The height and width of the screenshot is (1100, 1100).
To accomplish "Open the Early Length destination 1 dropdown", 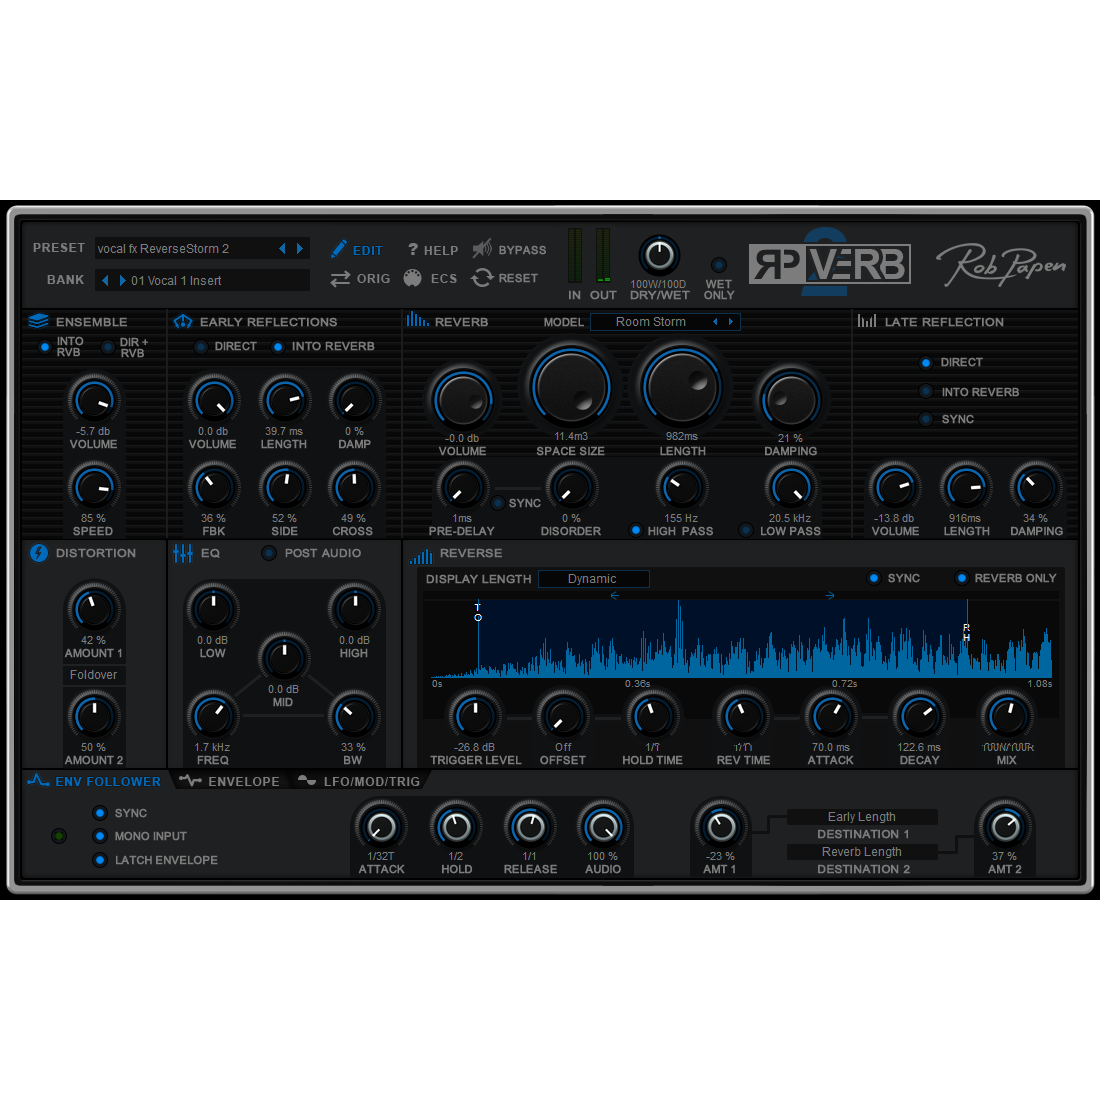I will coord(861,817).
